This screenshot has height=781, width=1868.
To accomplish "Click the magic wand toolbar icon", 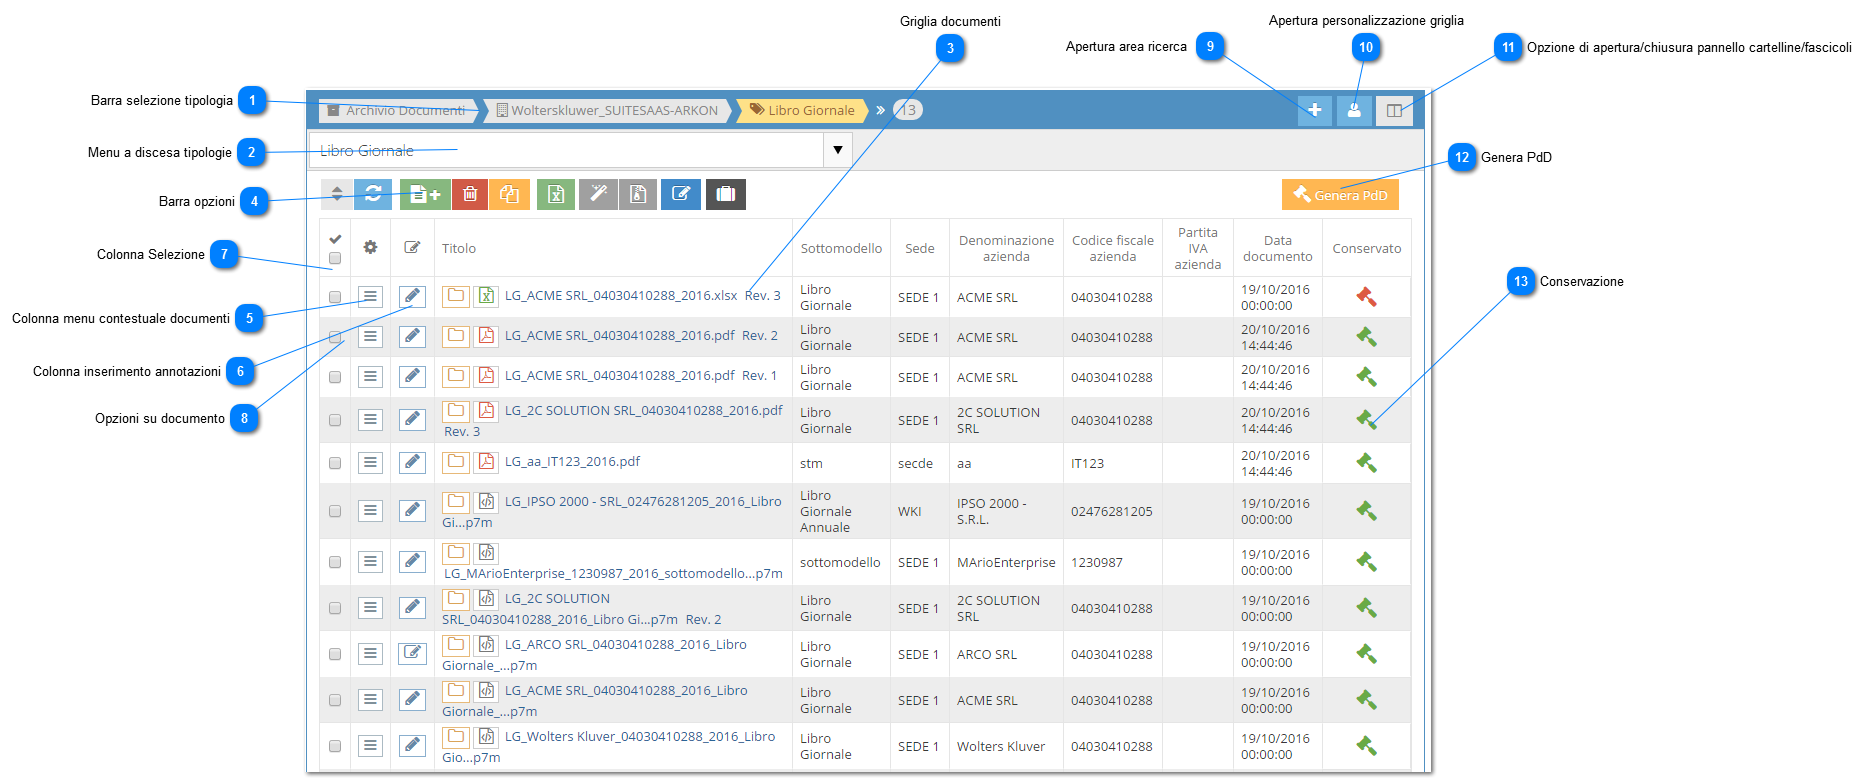I will (x=597, y=194).
